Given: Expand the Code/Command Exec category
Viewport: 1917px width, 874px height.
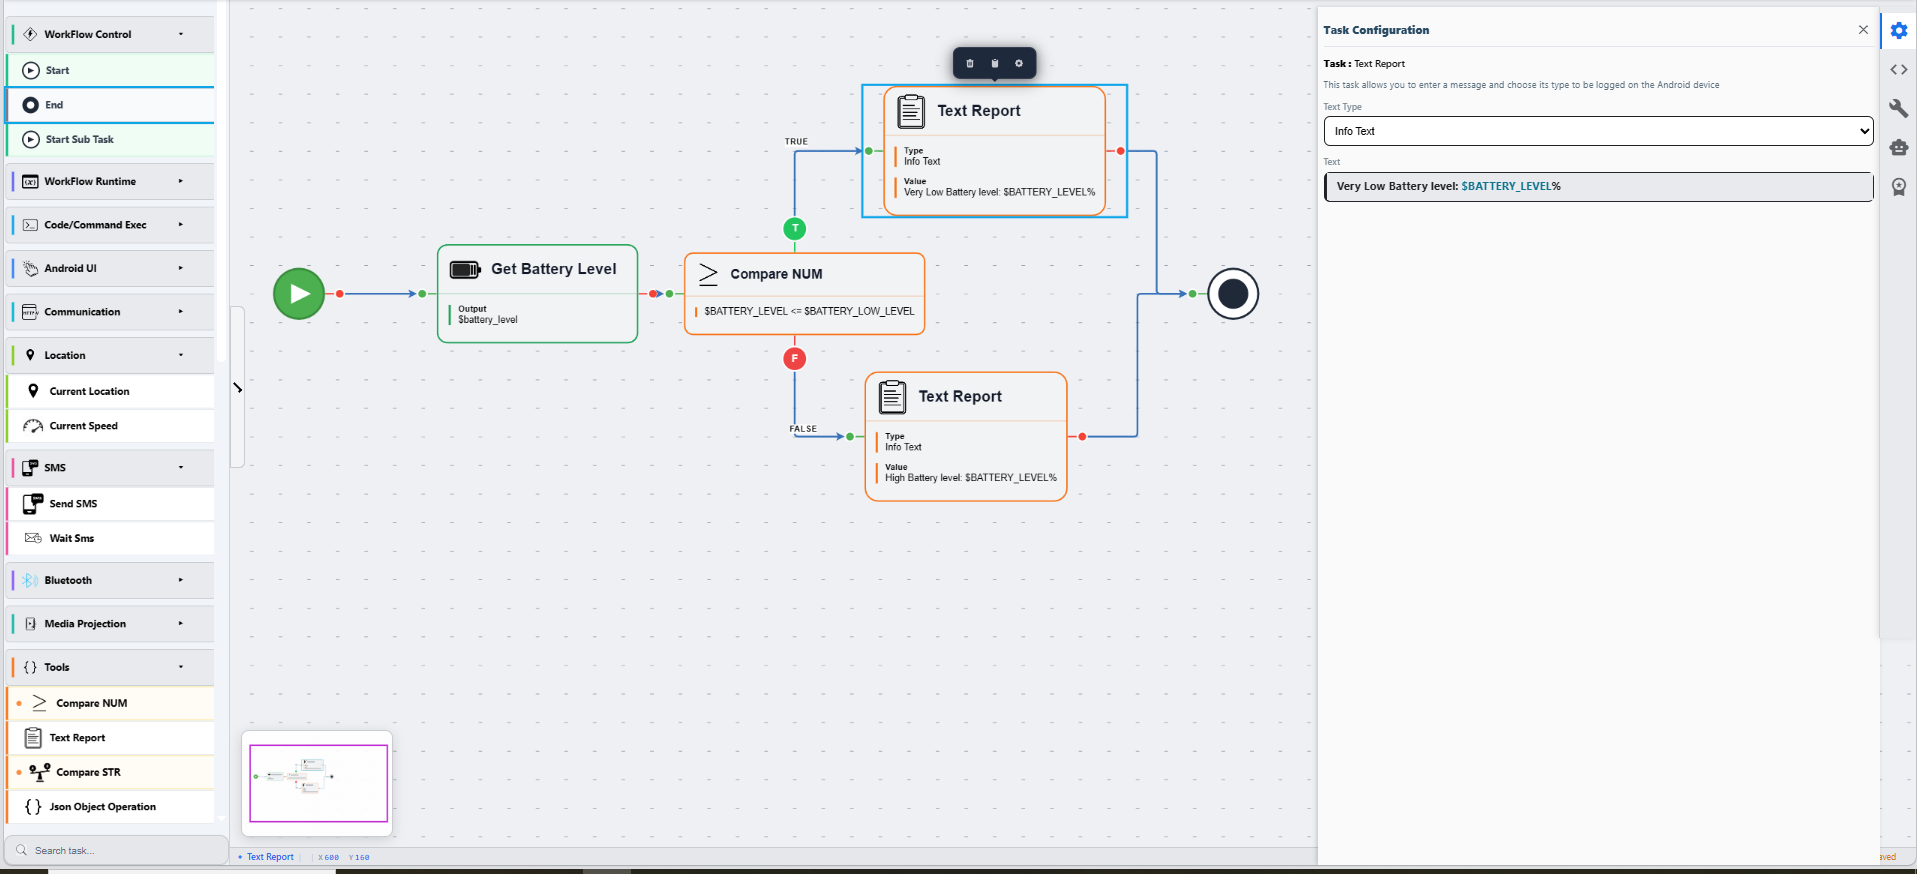Looking at the screenshot, I should (x=110, y=225).
